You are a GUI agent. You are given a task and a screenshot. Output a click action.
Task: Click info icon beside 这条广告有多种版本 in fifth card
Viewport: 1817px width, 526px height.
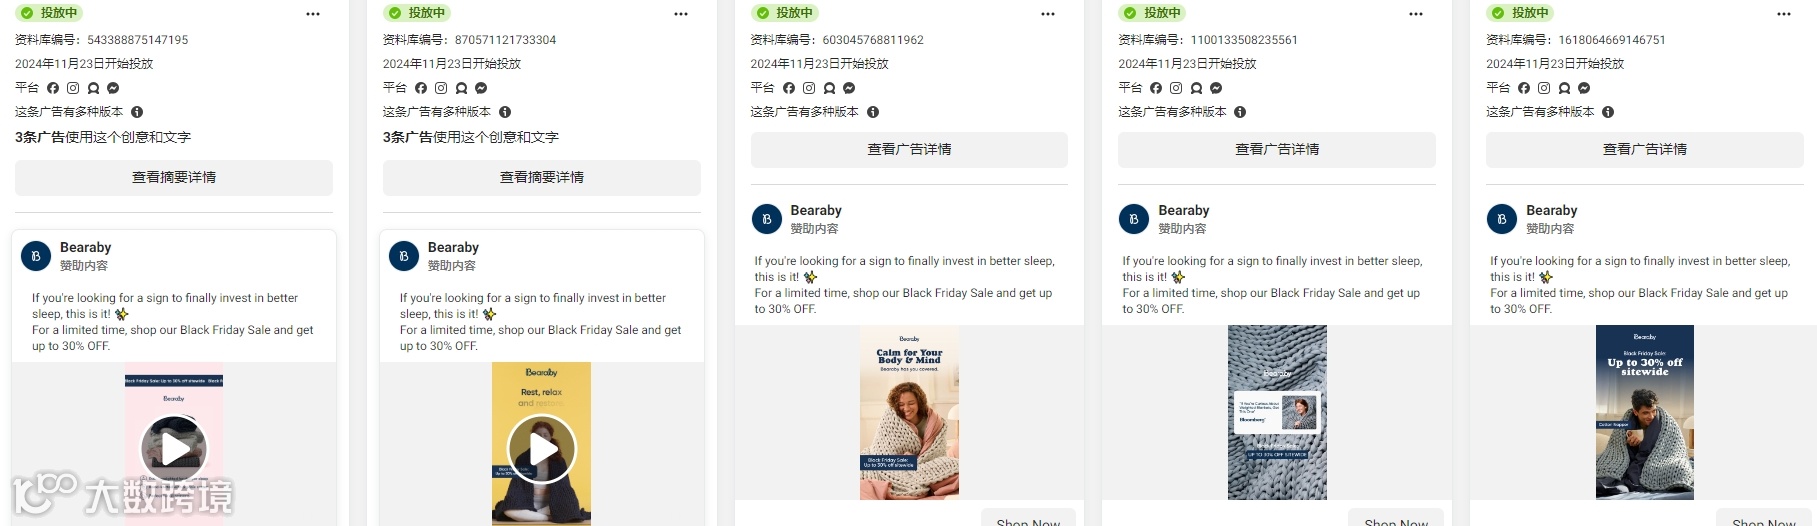point(1608,112)
